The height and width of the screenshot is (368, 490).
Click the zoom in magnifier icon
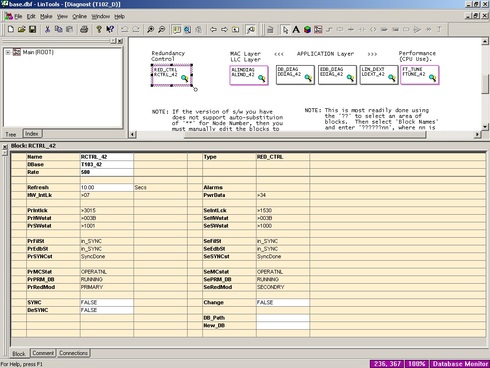click(150, 29)
